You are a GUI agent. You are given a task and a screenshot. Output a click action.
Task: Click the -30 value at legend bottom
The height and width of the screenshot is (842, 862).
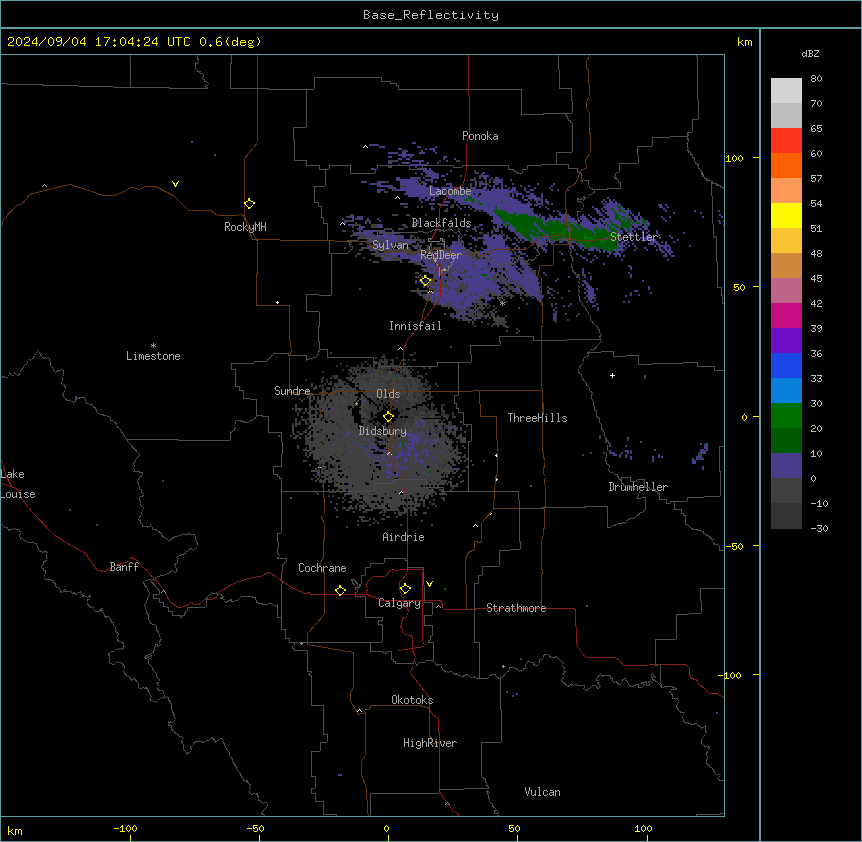point(819,528)
